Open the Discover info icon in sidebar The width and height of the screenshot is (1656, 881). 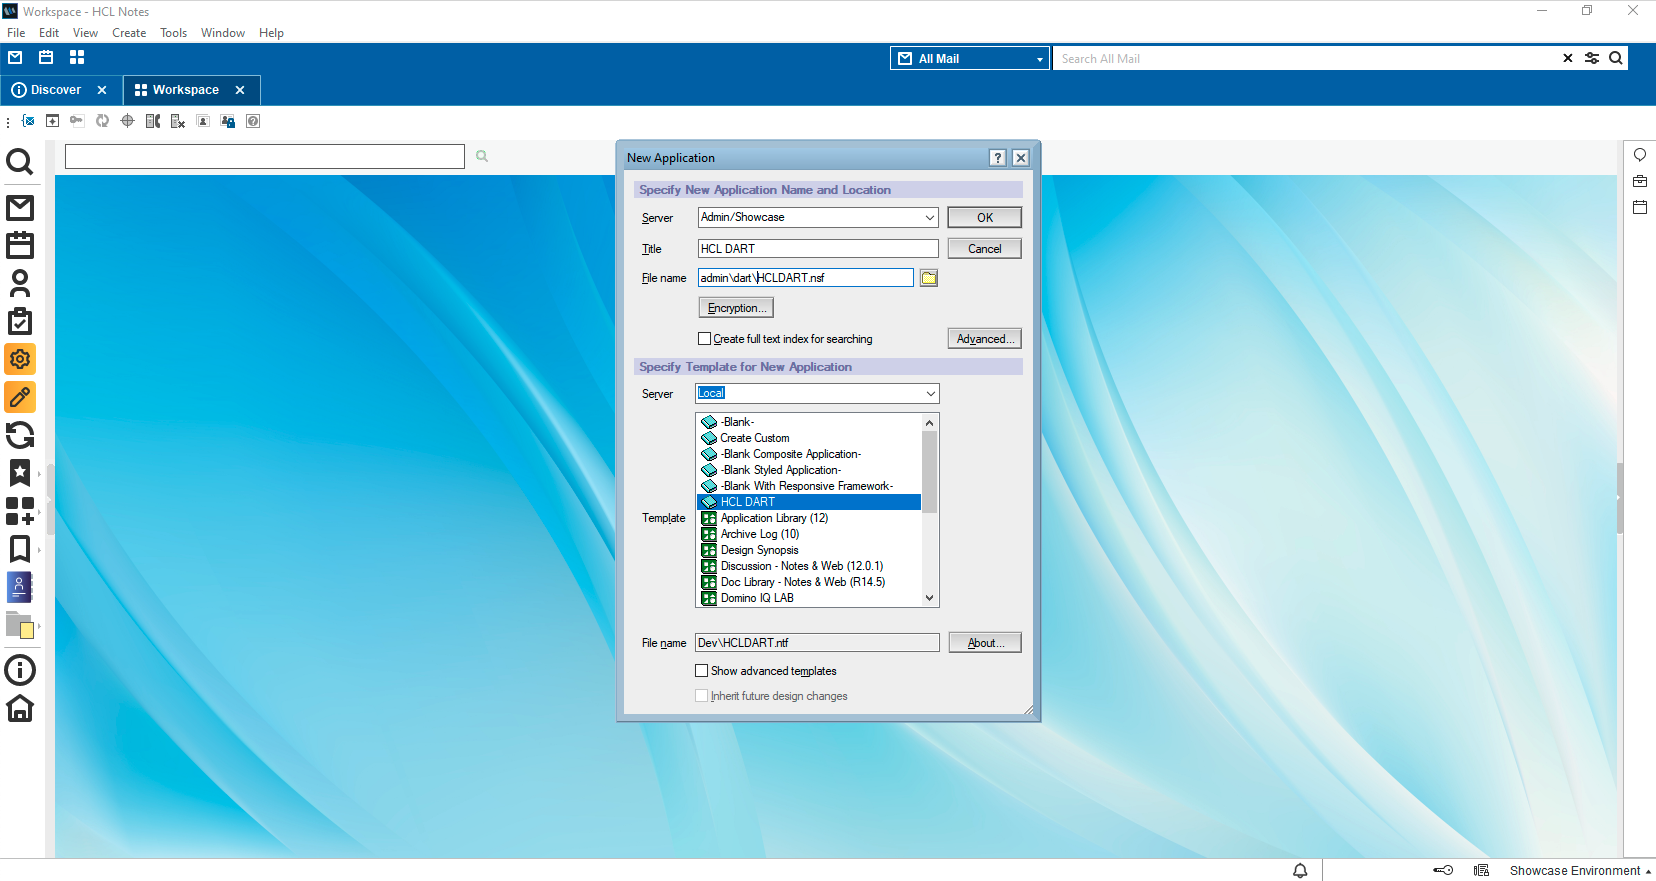tap(20, 670)
